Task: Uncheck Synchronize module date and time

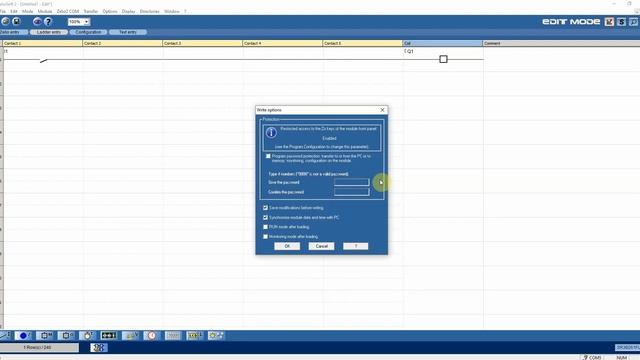Action: (265, 218)
